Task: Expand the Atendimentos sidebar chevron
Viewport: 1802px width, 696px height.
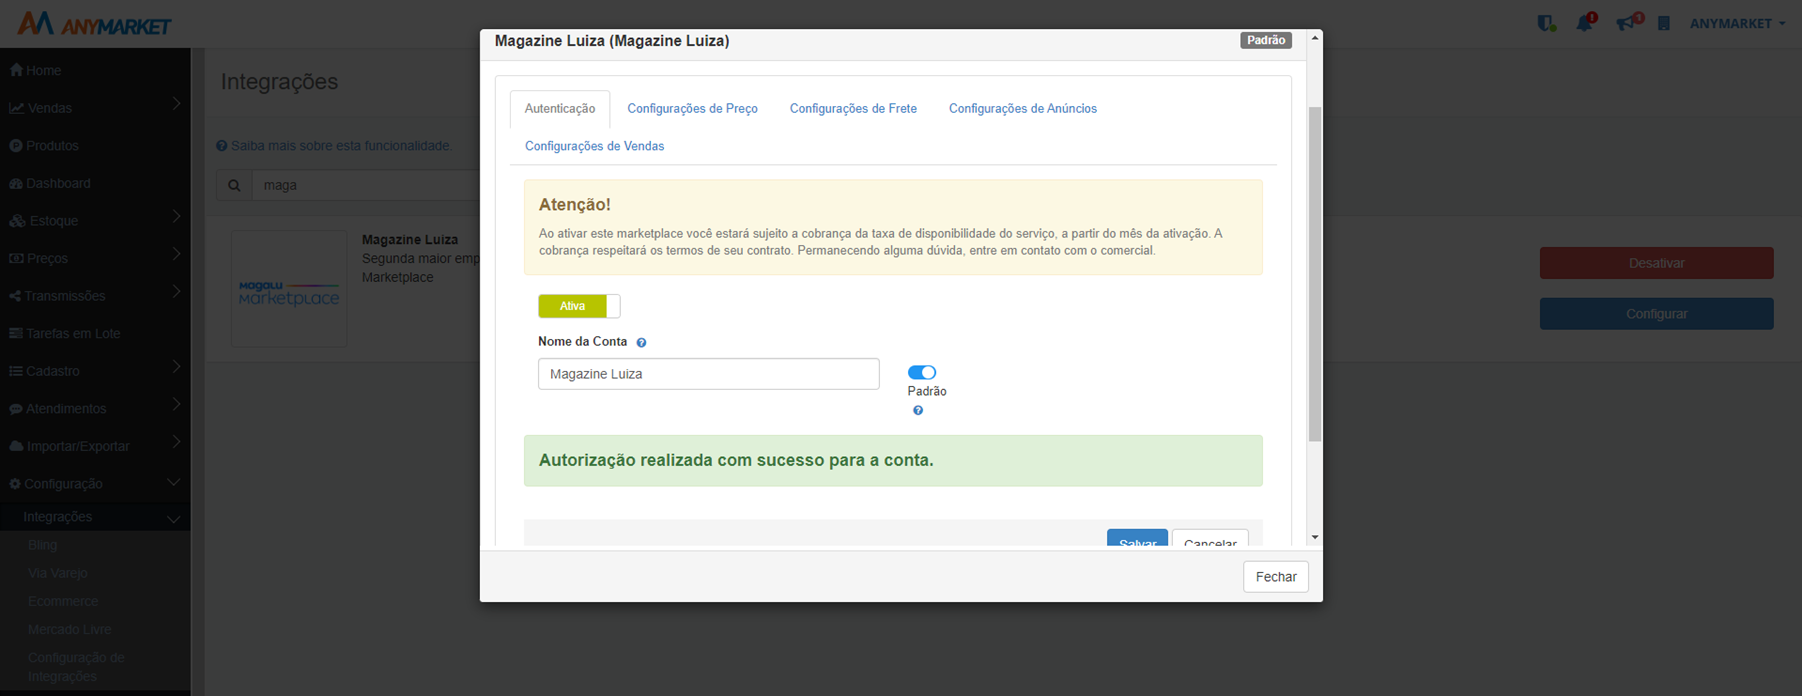Action: coord(176,405)
